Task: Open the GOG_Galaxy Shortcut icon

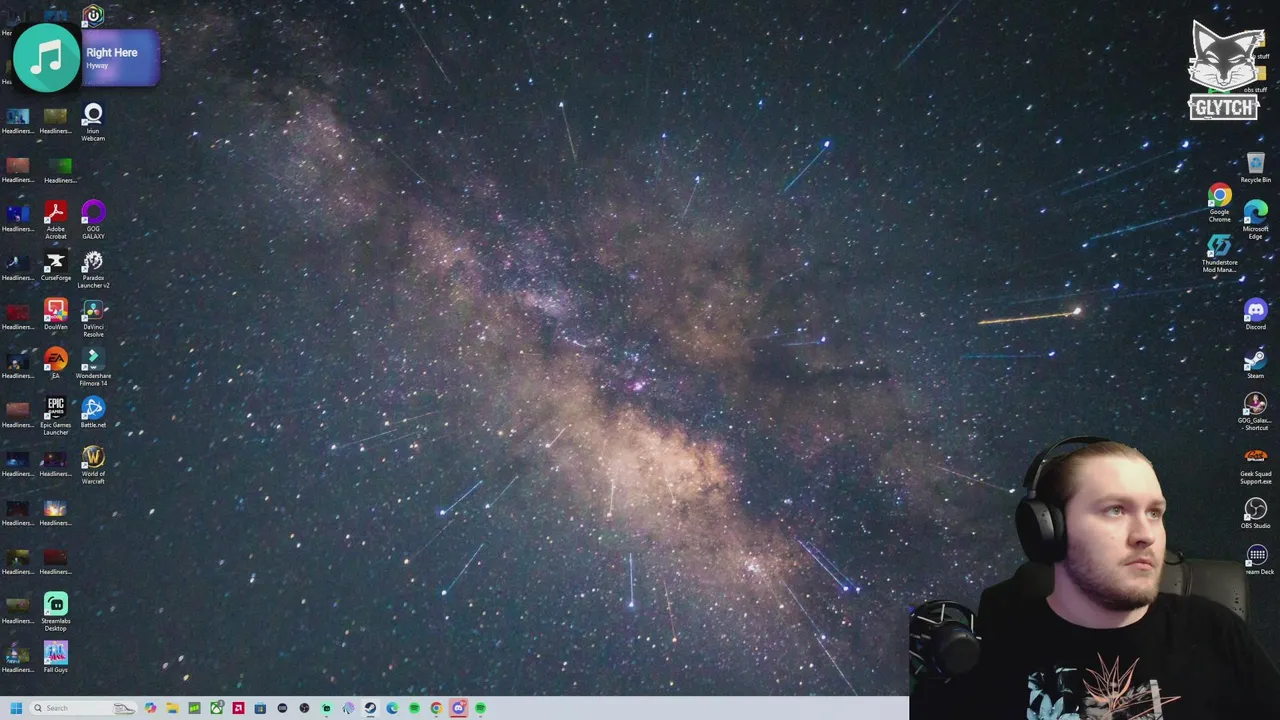Action: pos(1255,411)
